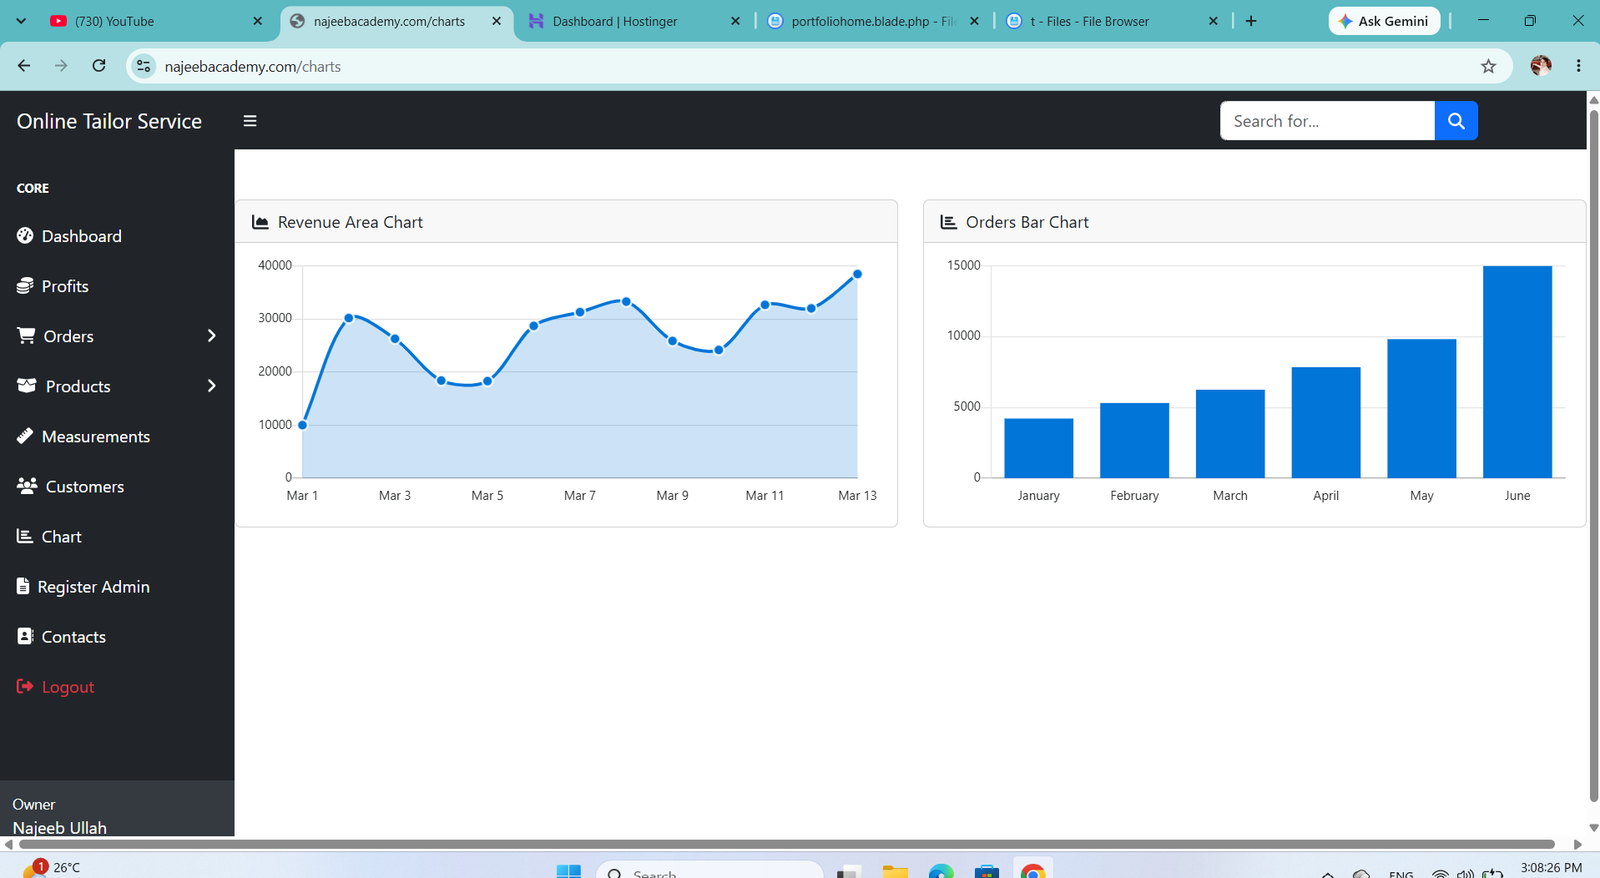The image size is (1600, 878).
Task: Click the Profits coins icon
Action: tap(25, 286)
